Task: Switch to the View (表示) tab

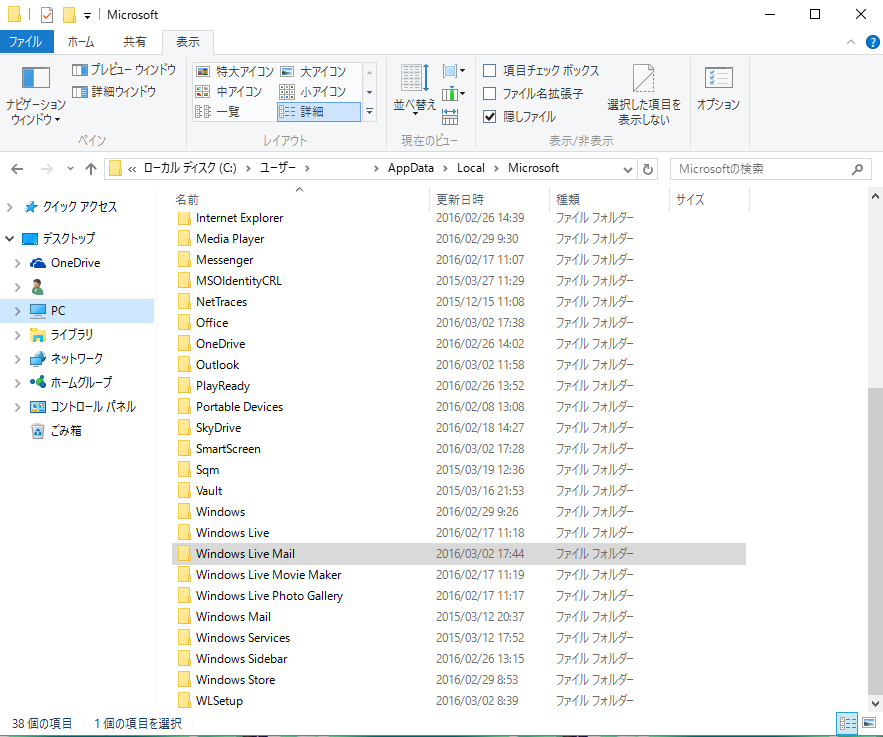Action: (188, 42)
